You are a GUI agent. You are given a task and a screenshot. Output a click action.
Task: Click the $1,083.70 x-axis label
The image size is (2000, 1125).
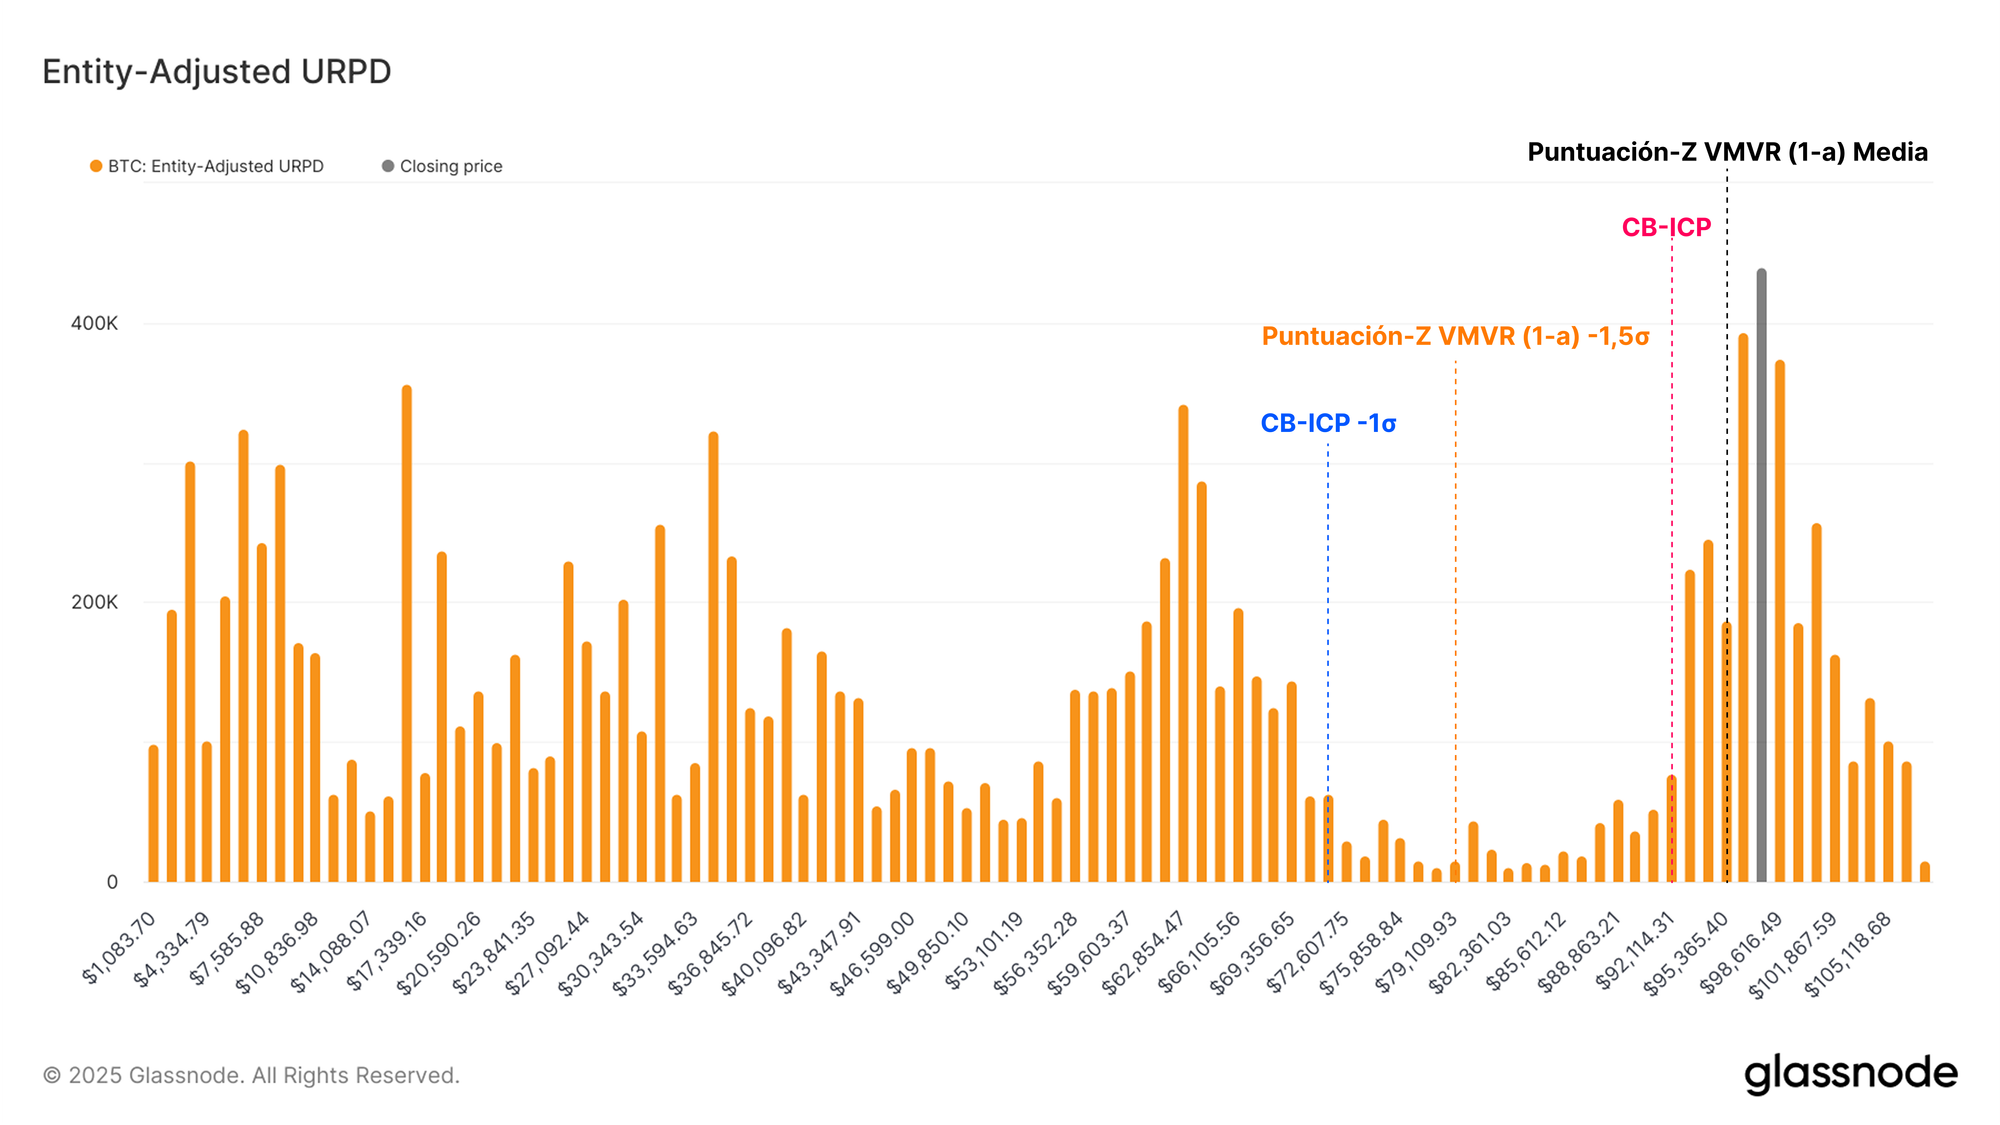(119, 948)
